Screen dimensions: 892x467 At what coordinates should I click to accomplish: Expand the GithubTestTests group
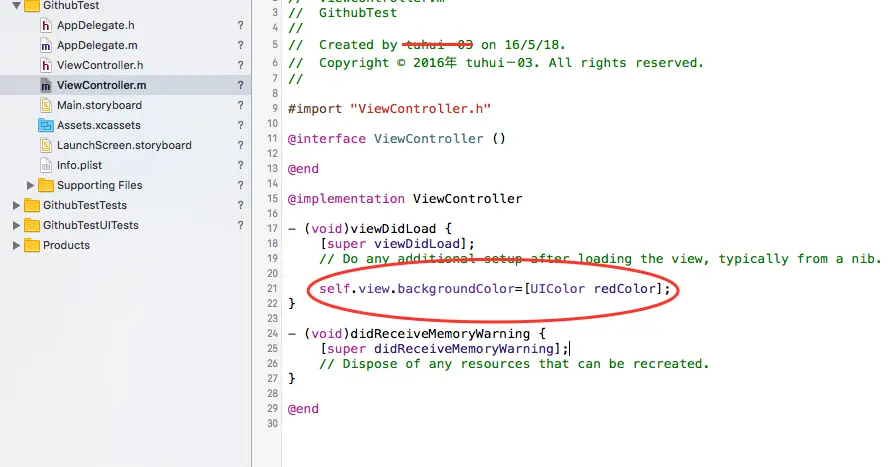click(16, 205)
